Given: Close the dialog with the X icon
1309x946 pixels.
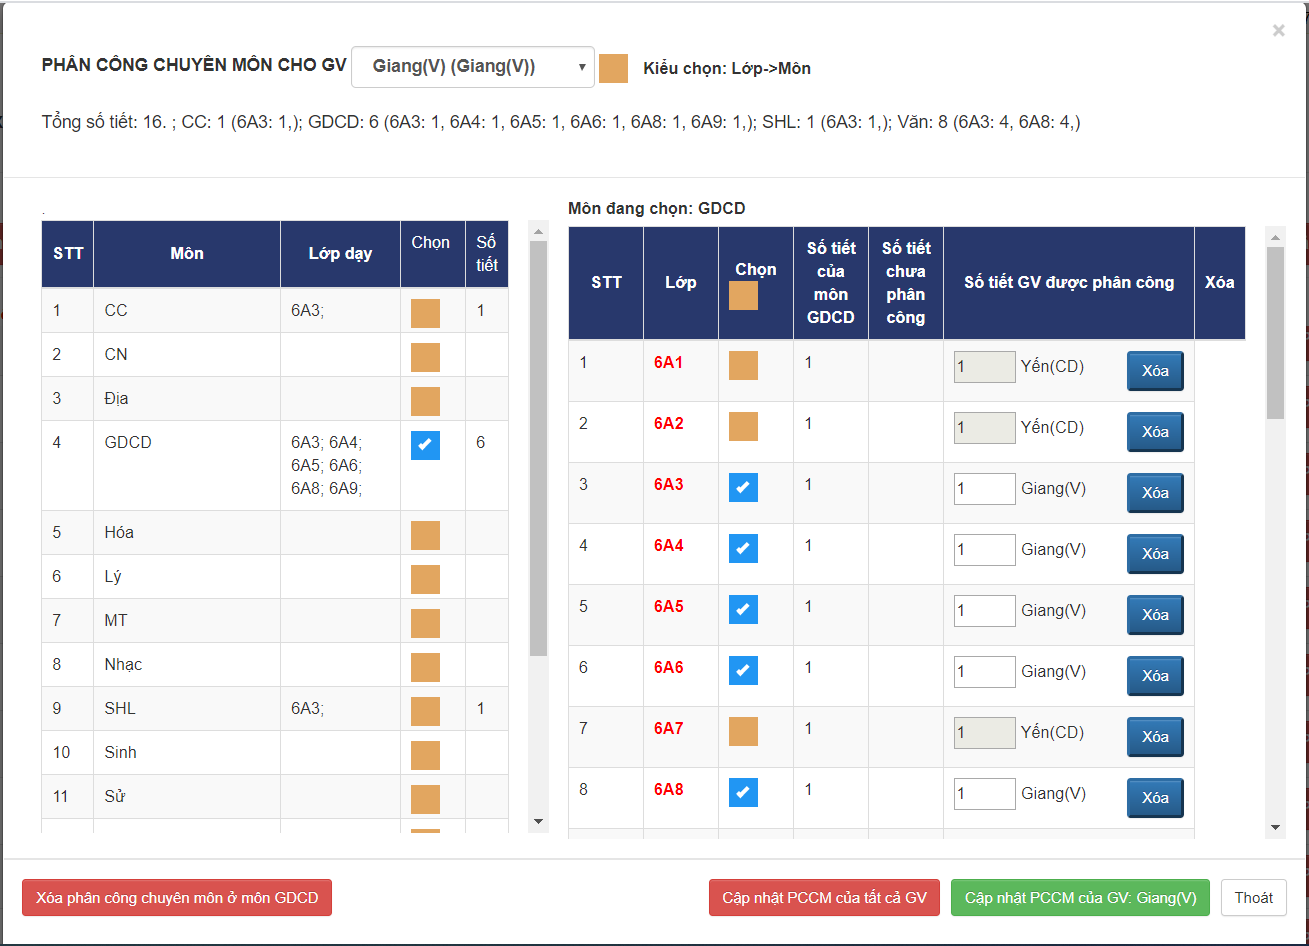Looking at the screenshot, I should click(x=1278, y=31).
